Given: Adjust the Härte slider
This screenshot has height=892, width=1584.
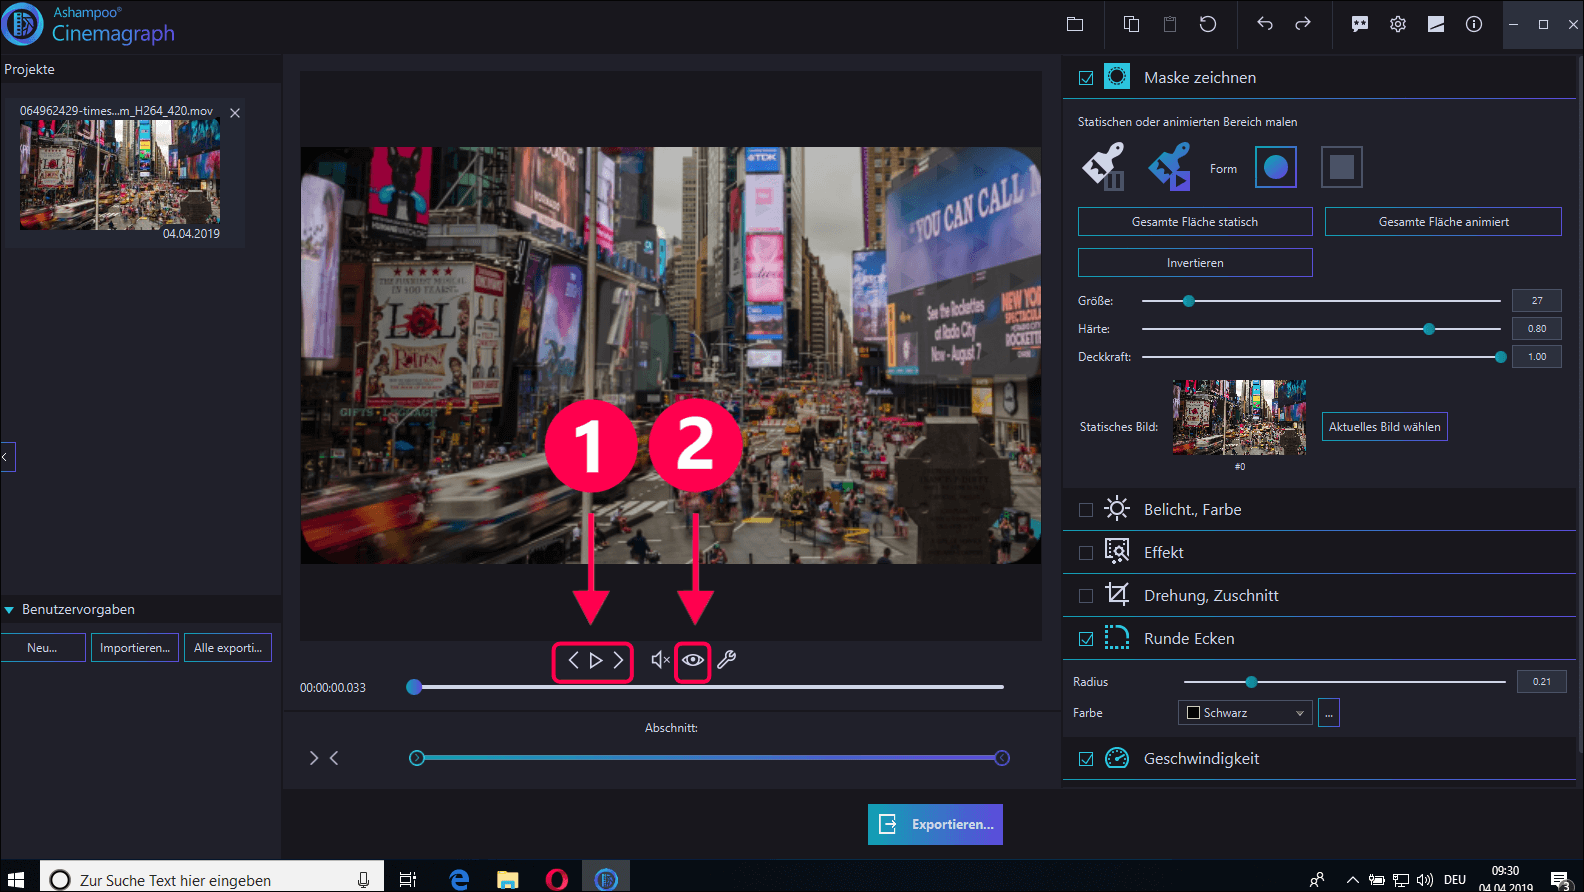Looking at the screenshot, I should click(1429, 329).
